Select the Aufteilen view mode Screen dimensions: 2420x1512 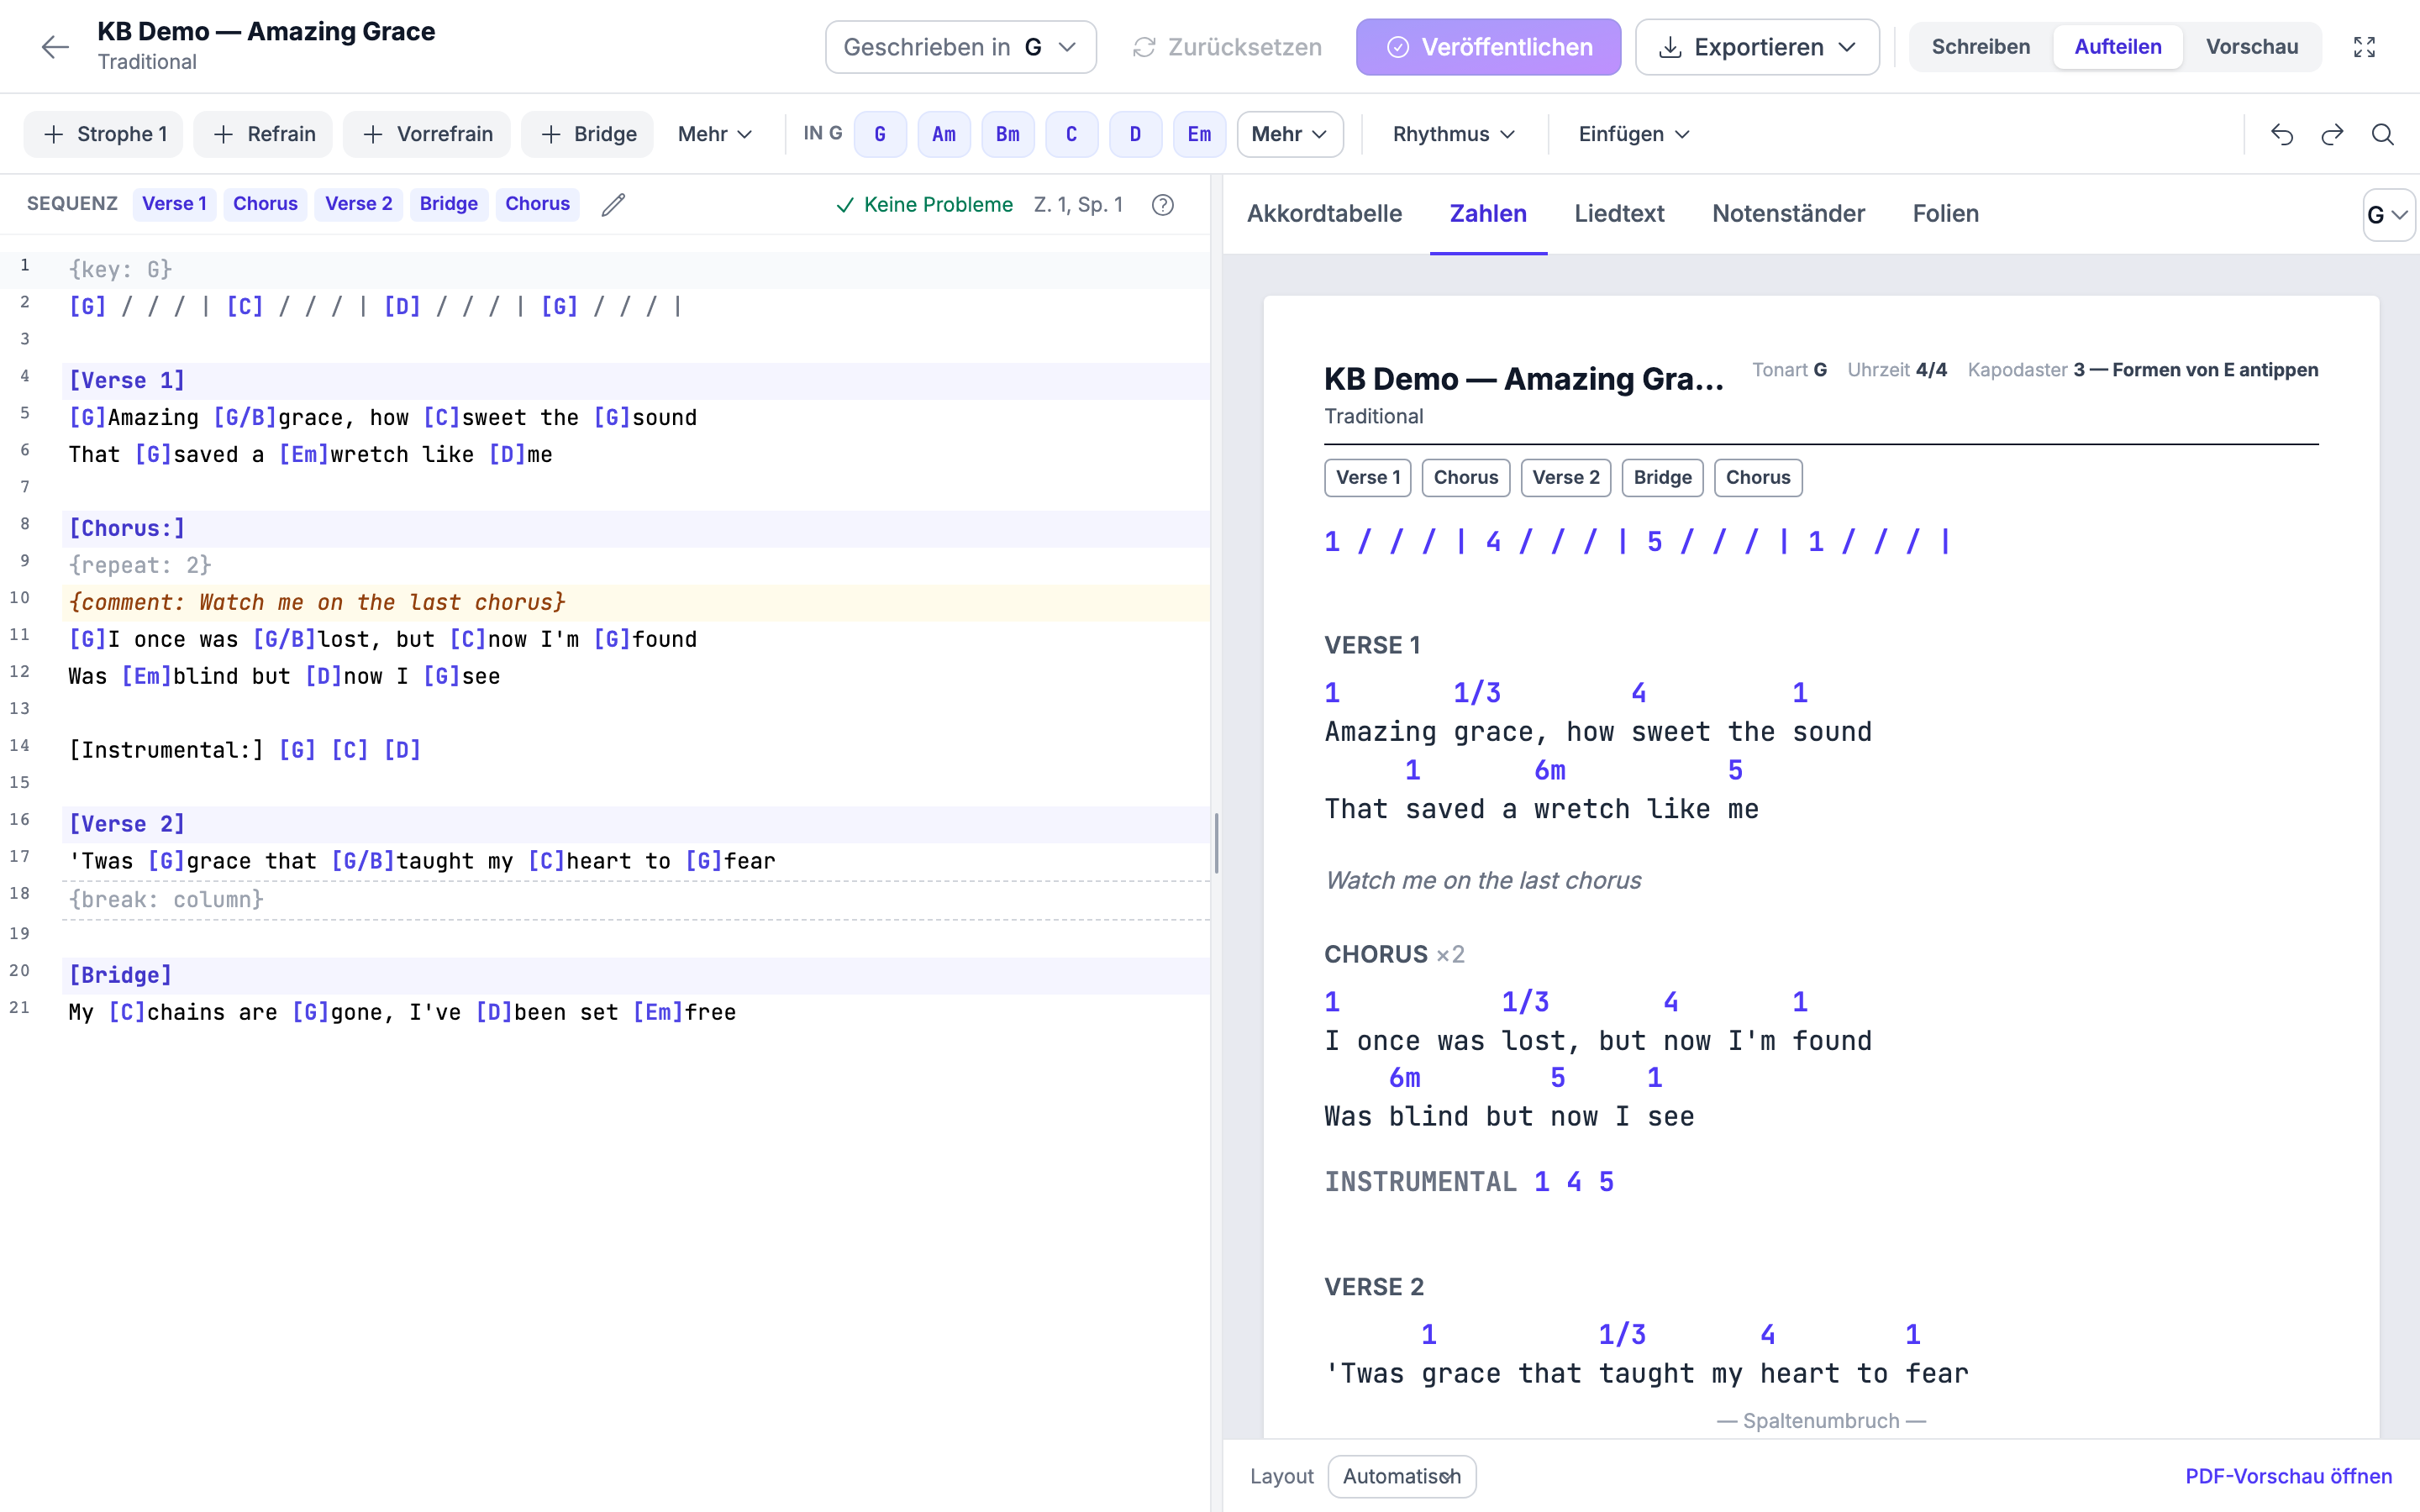click(x=2117, y=47)
